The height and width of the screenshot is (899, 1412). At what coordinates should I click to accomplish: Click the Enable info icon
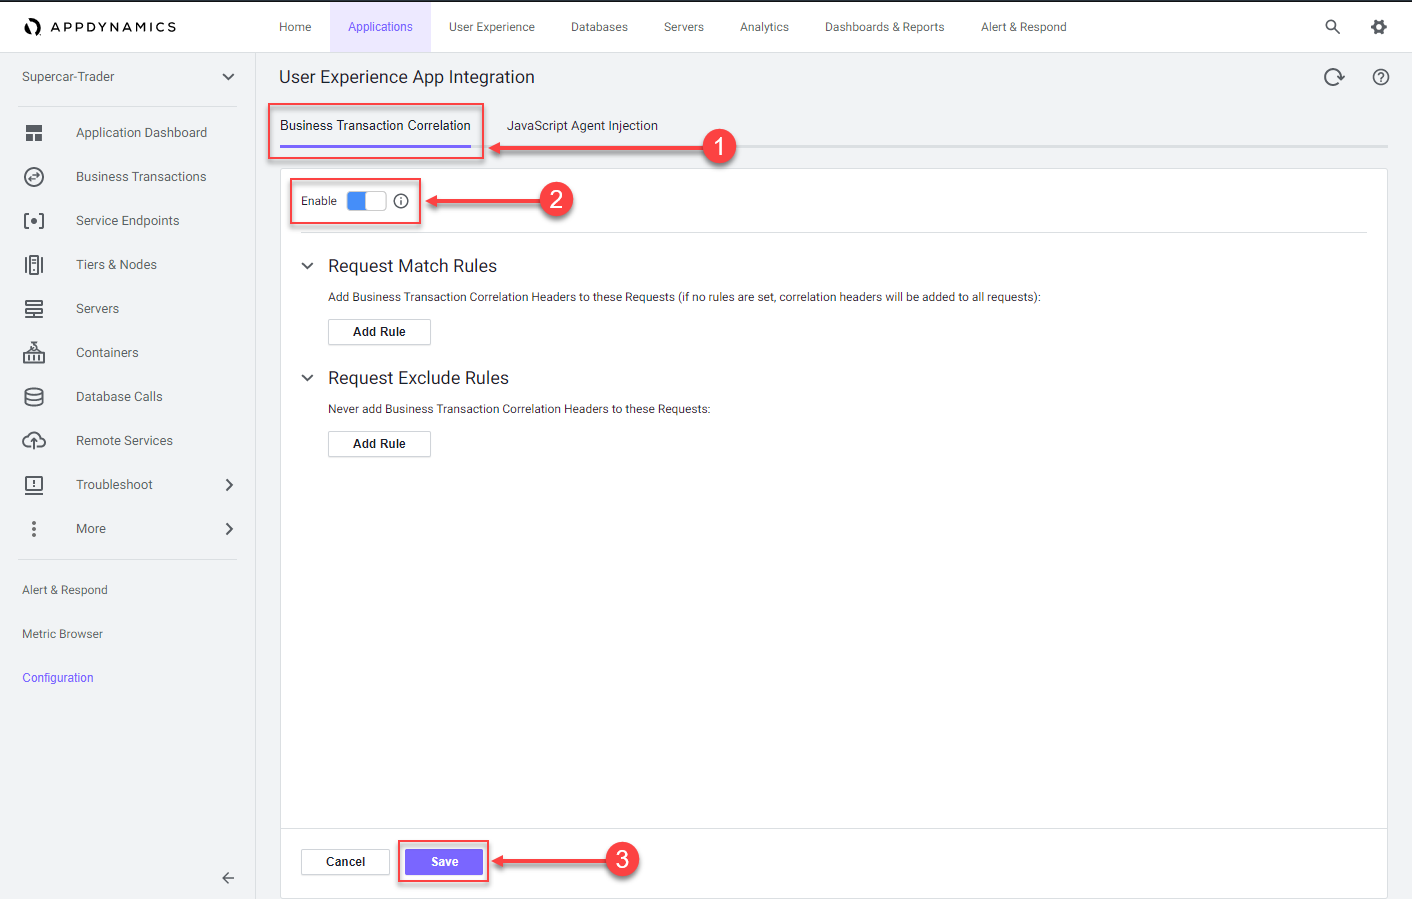(401, 201)
